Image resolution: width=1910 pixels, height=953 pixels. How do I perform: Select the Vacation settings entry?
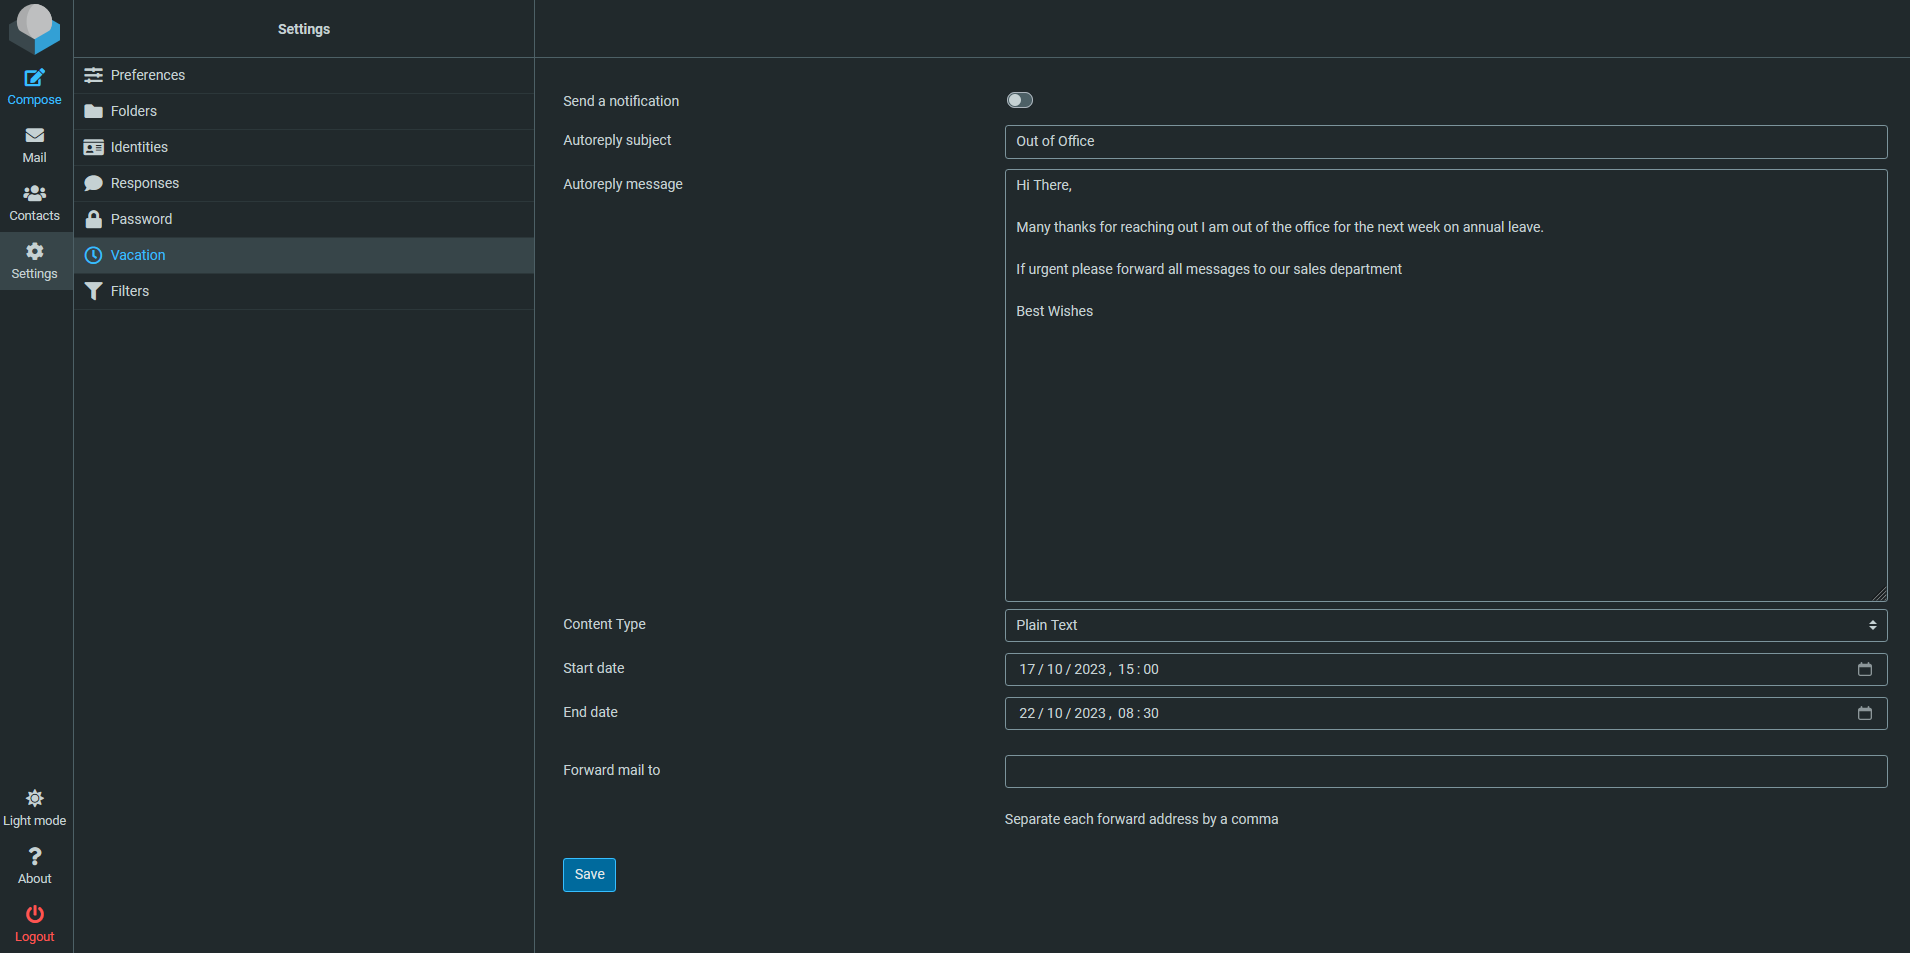tap(304, 255)
